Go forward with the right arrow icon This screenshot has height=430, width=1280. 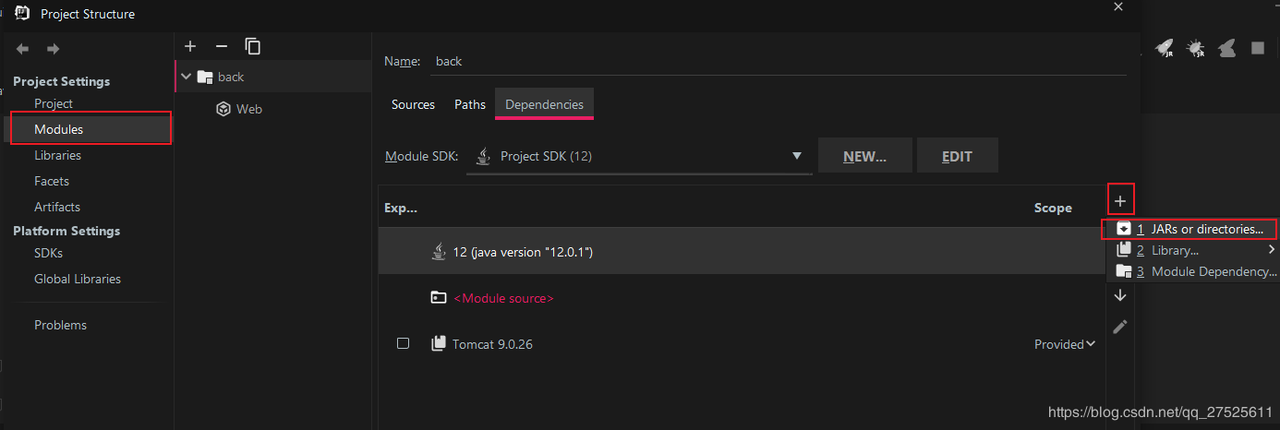tap(53, 49)
